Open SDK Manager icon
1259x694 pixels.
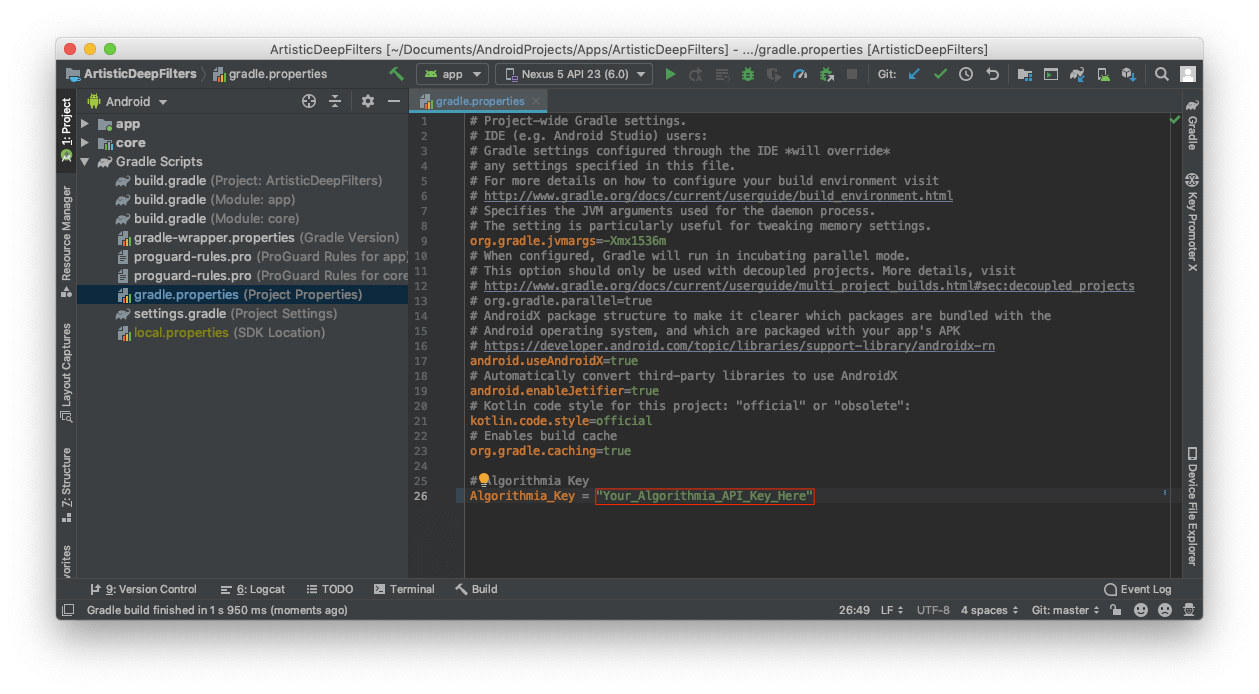[x=1129, y=74]
